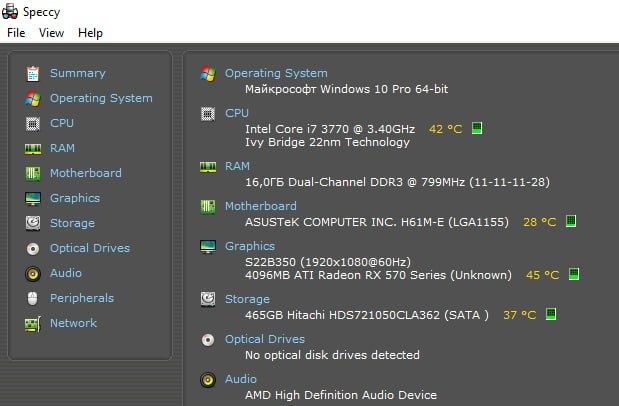Click the Hitachi drive temperature status indicator icon
Viewport: 619px width, 406px height.
tap(551, 314)
